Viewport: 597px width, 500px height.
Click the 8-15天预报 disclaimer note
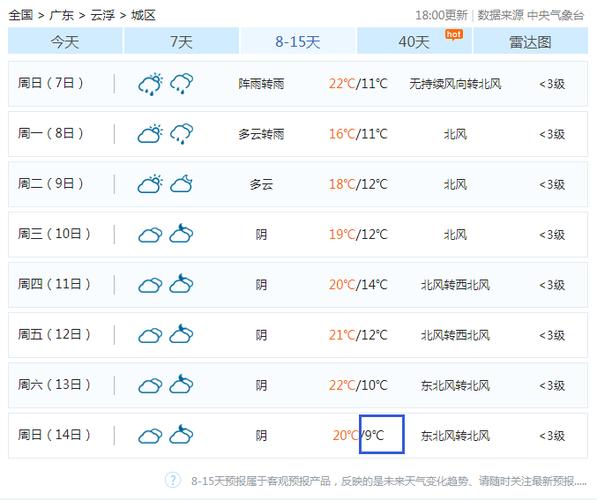tap(389, 481)
